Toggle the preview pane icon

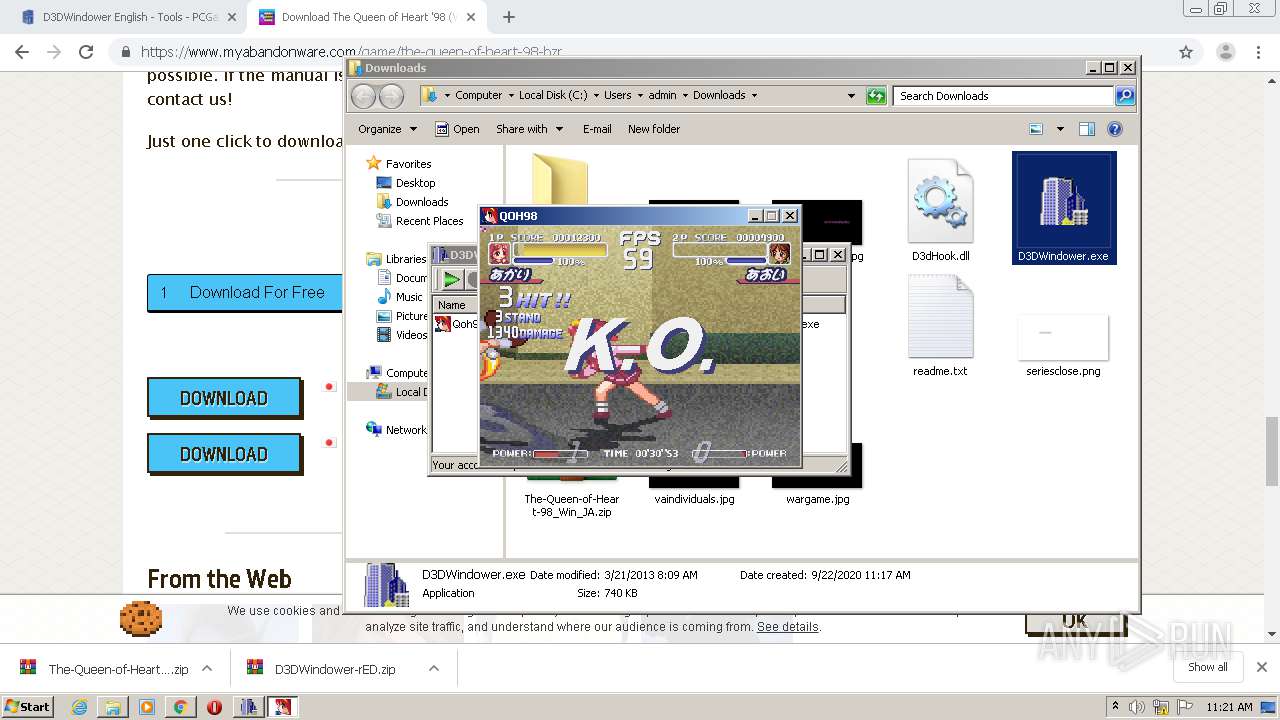tap(1087, 129)
